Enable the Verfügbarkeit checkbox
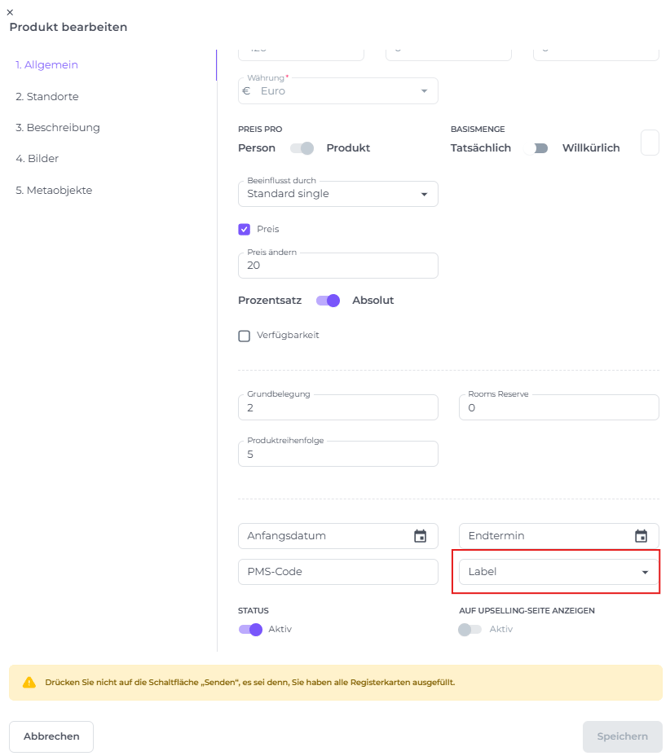Viewport: 670px width, 756px height. coord(244,336)
